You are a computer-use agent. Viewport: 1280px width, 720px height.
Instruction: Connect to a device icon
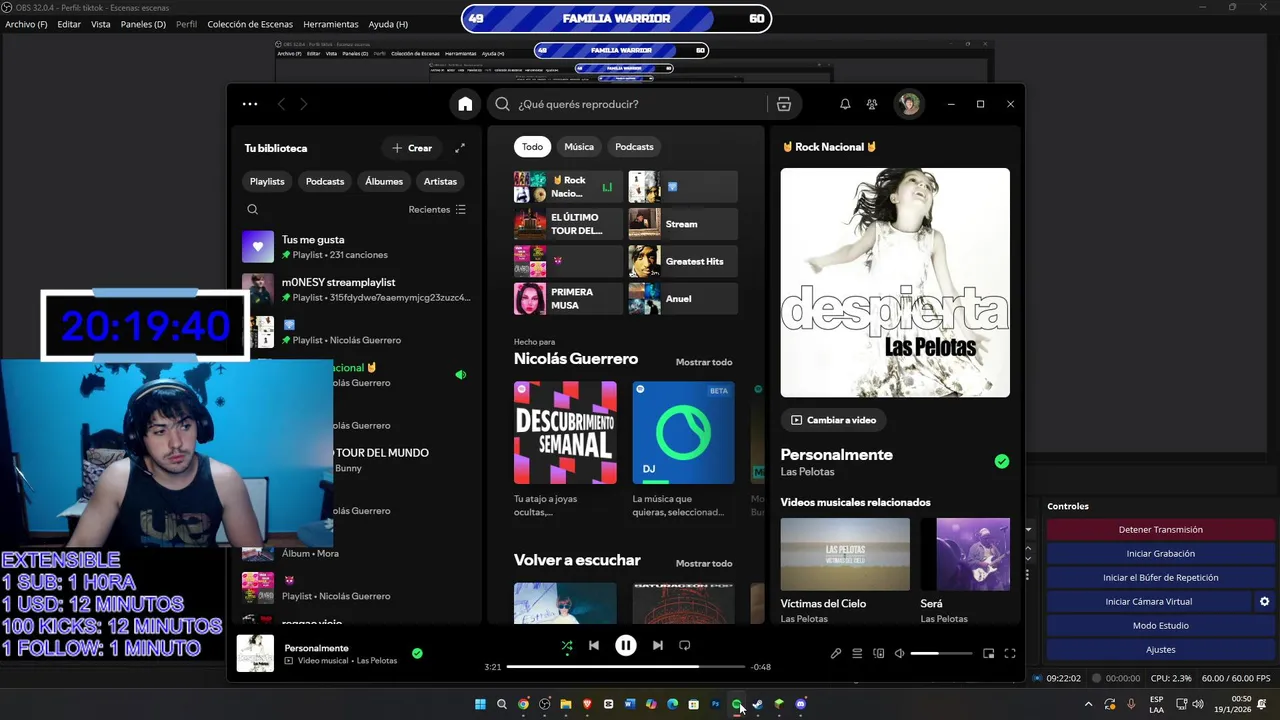pyautogui.click(x=879, y=654)
